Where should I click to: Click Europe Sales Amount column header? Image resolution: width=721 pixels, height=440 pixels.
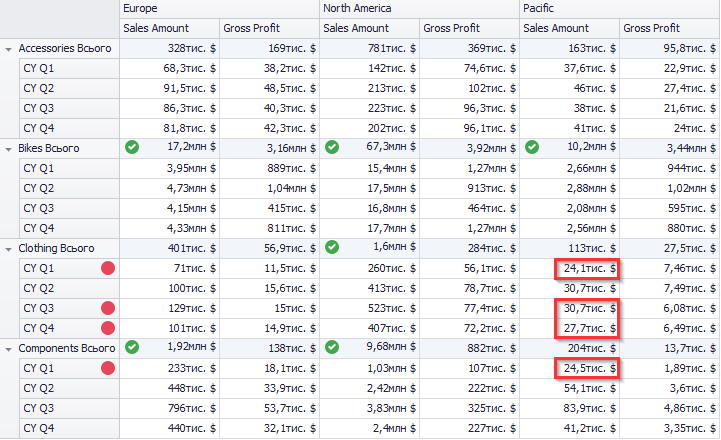pyautogui.click(x=169, y=29)
